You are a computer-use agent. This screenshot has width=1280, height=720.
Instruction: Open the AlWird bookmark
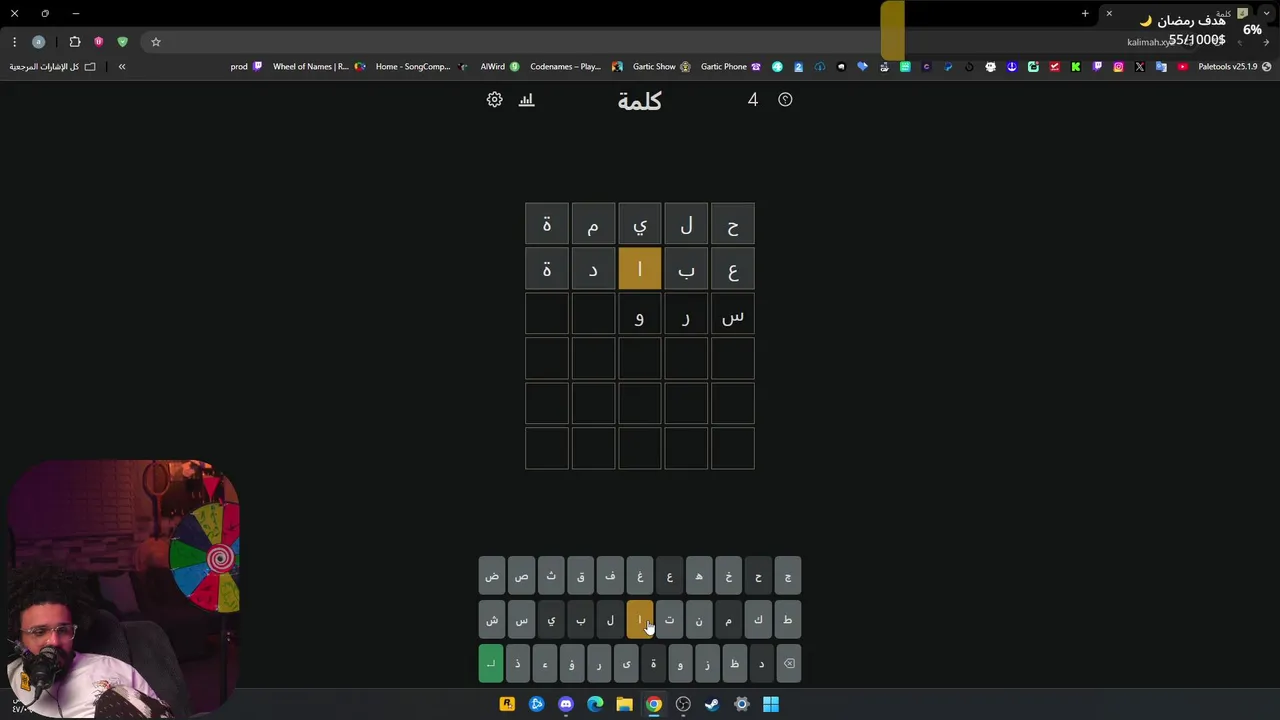(500, 67)
